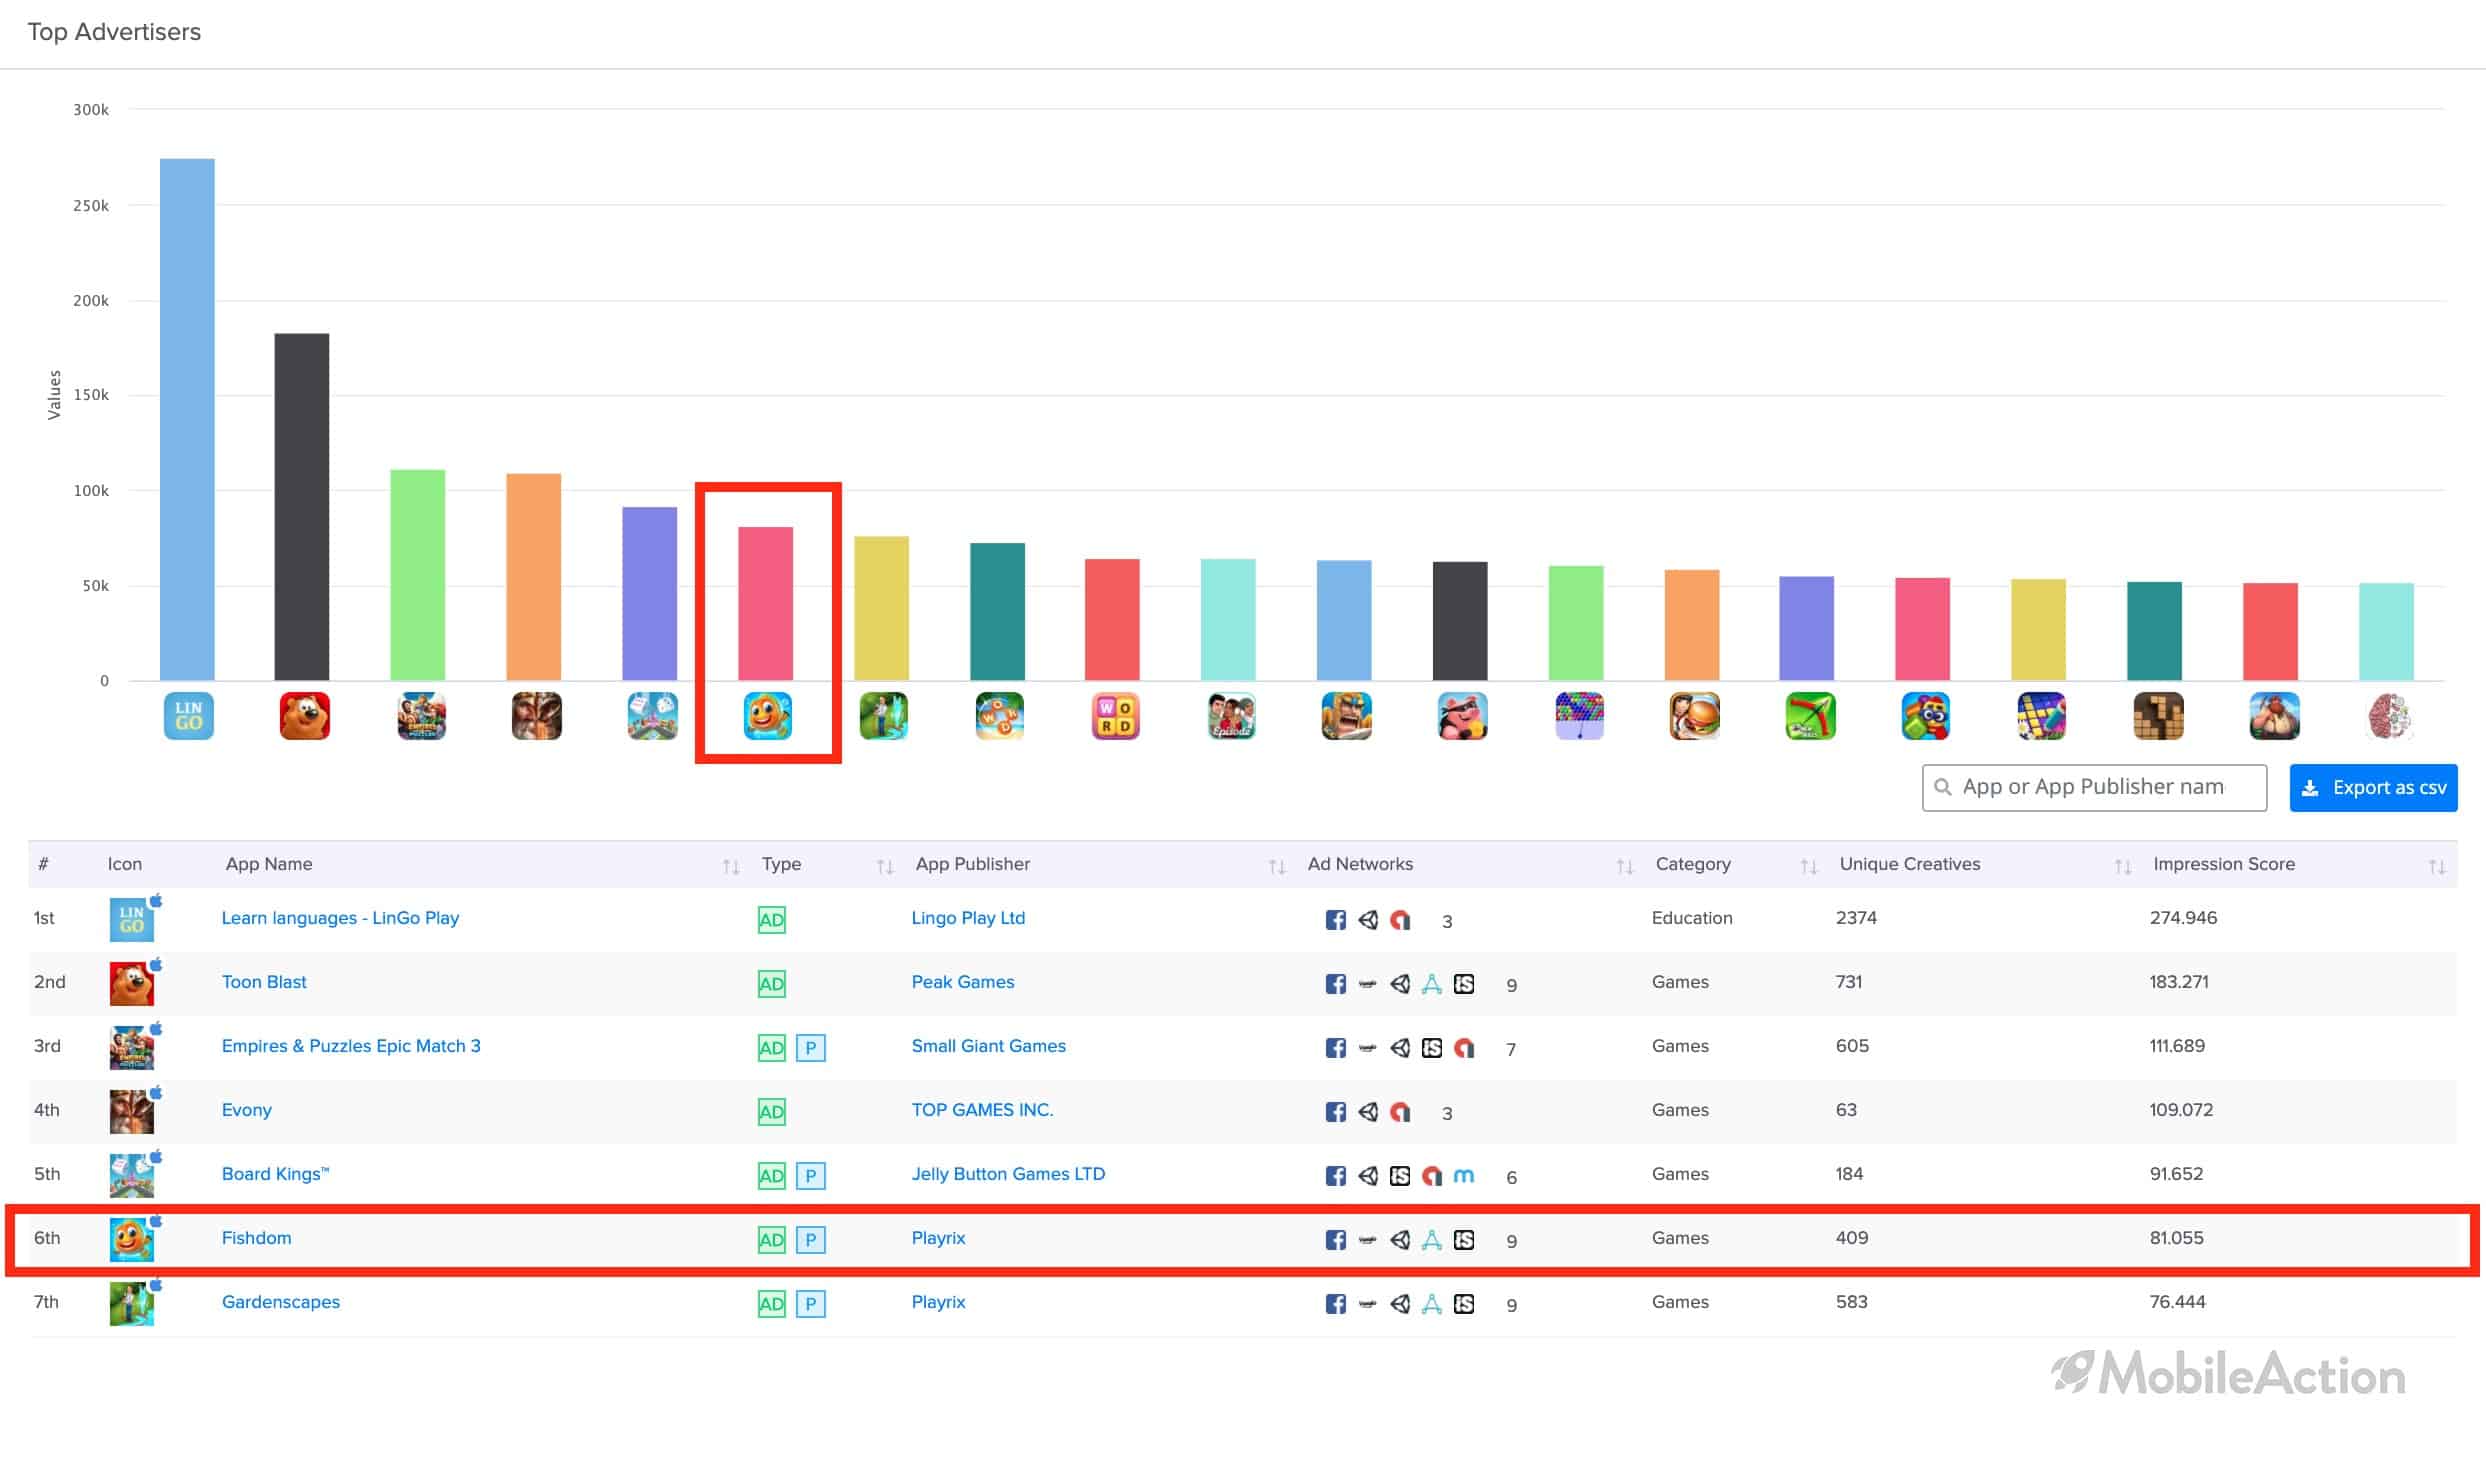Sort table by Impression Score column arrows

coord(2437,866)
